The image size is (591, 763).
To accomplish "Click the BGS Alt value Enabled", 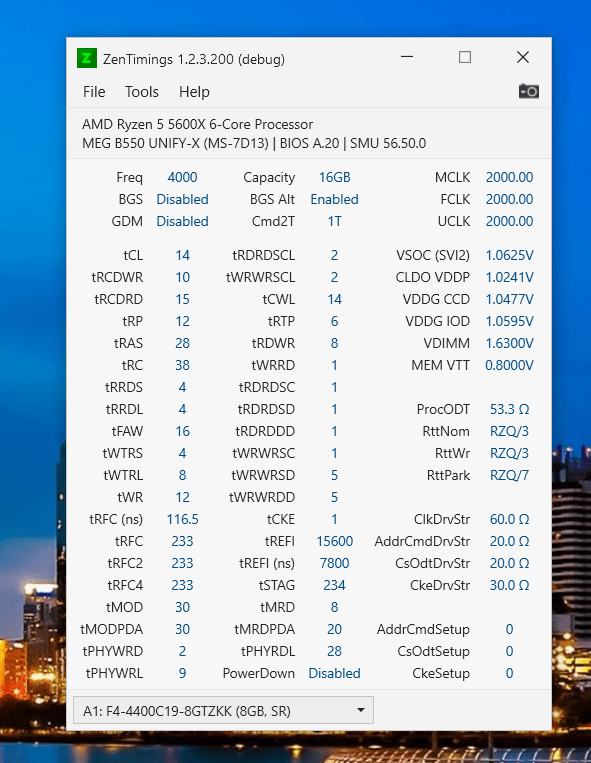I will (334, 199).
